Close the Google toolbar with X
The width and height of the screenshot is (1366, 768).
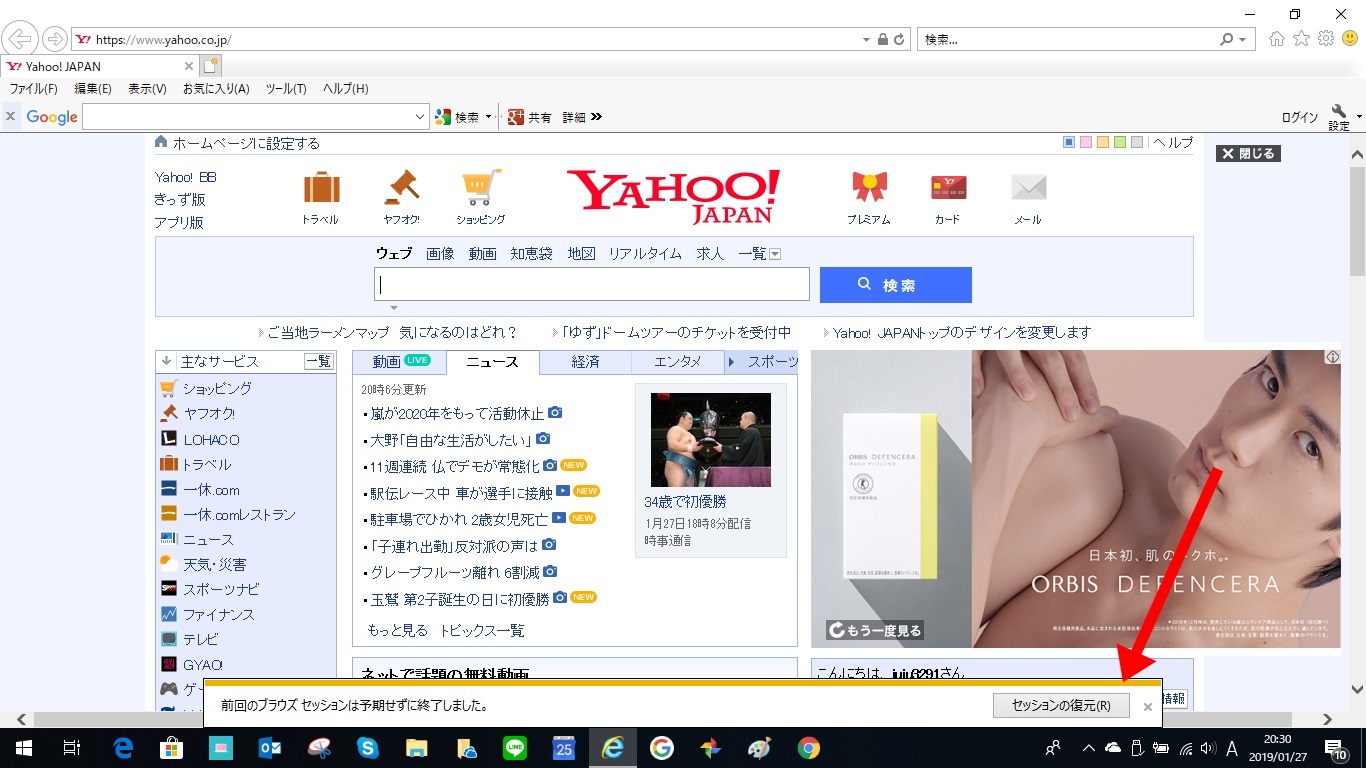10,117
